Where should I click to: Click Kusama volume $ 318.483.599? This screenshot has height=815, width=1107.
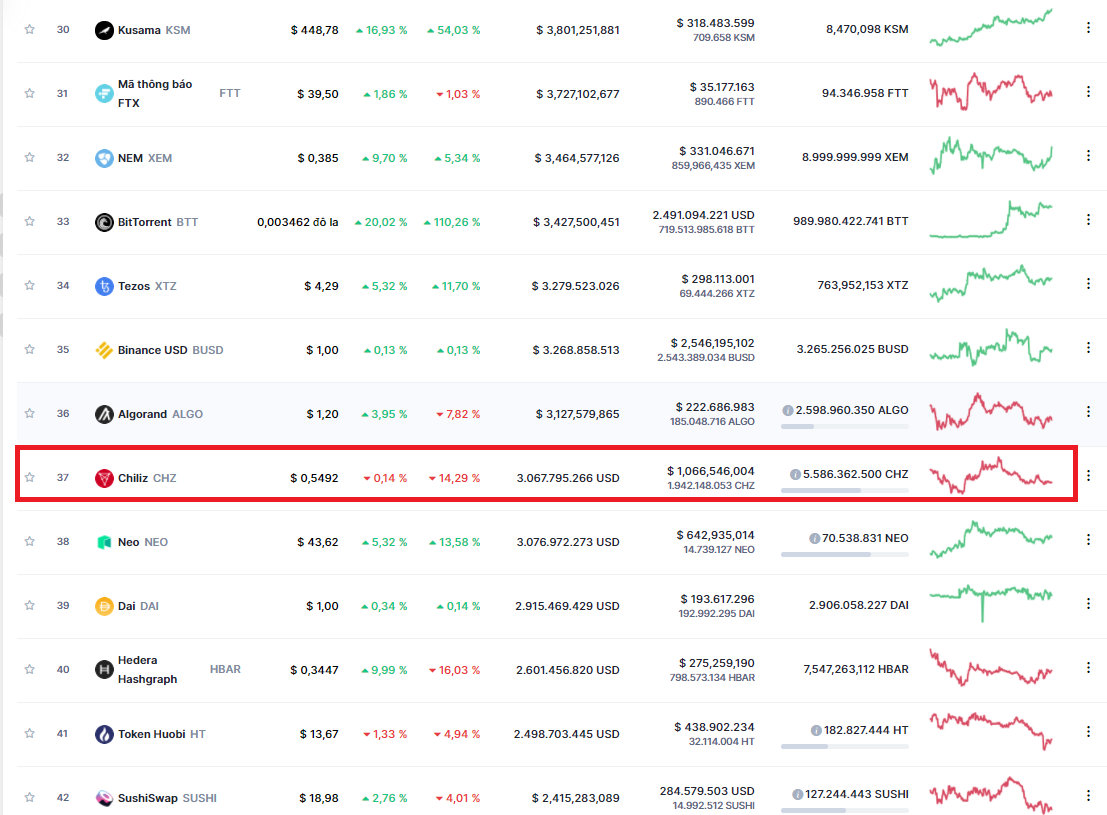tap(715, 23)
